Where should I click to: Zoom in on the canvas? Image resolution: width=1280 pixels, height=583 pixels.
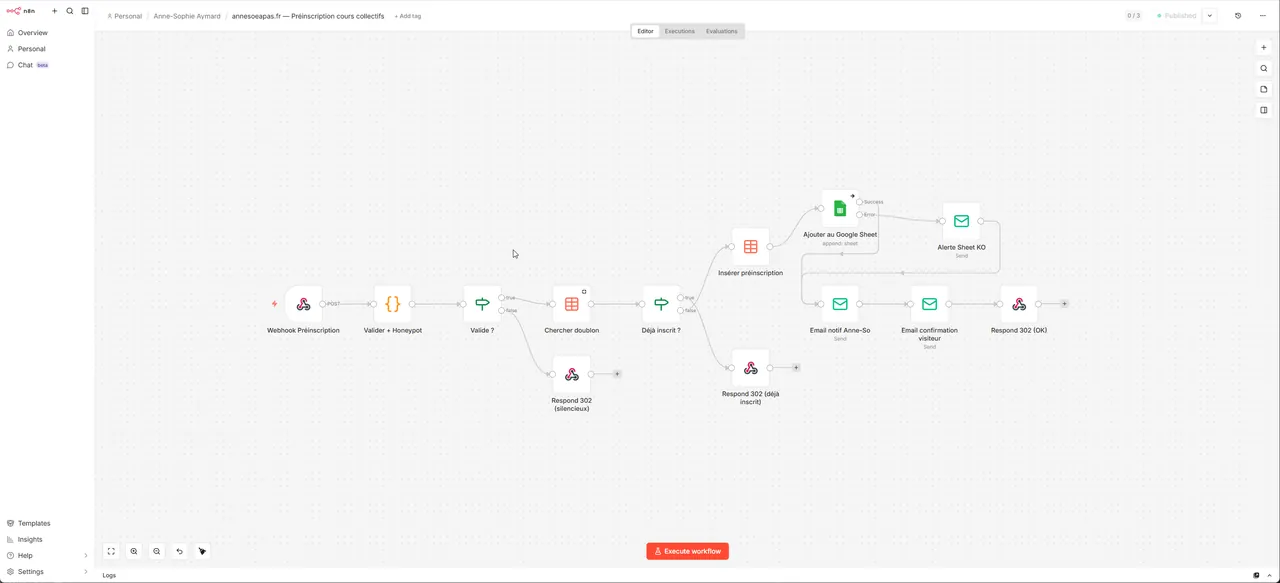[x=134, y=551]
